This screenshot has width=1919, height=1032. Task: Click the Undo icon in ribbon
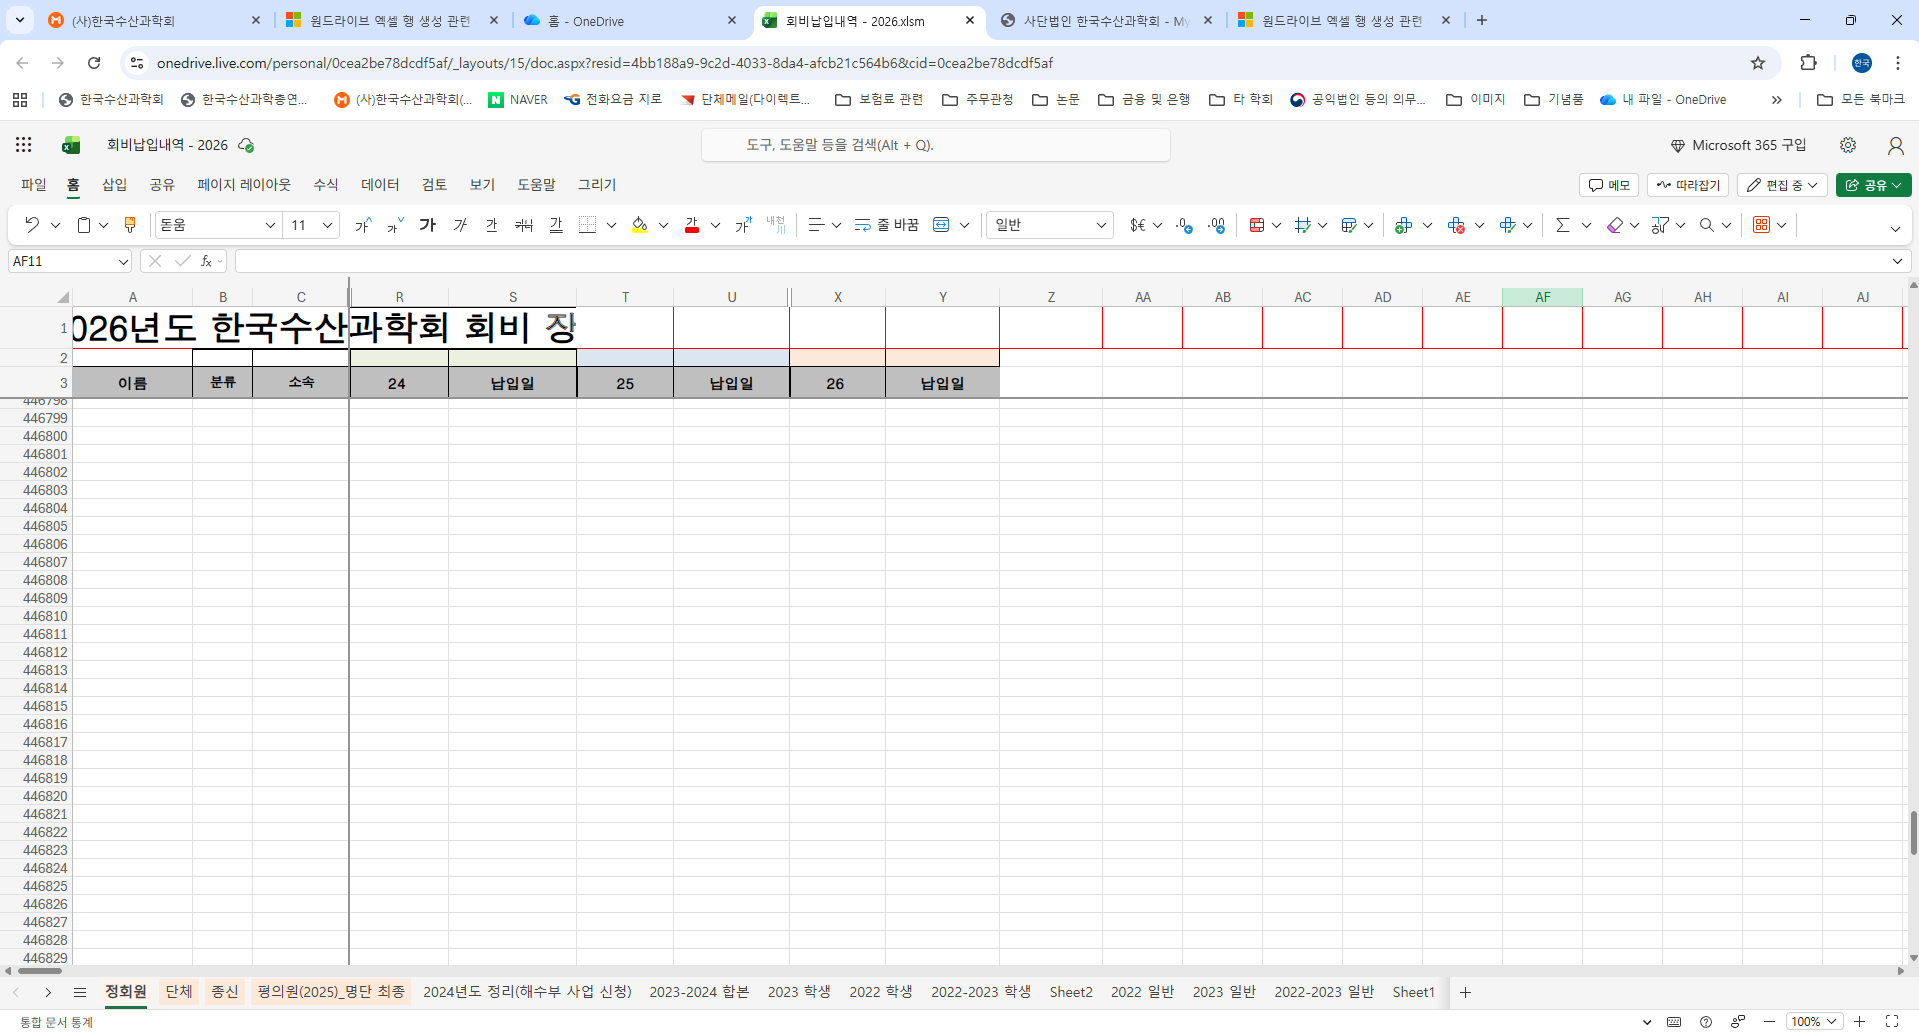click(x=32, y=225)
